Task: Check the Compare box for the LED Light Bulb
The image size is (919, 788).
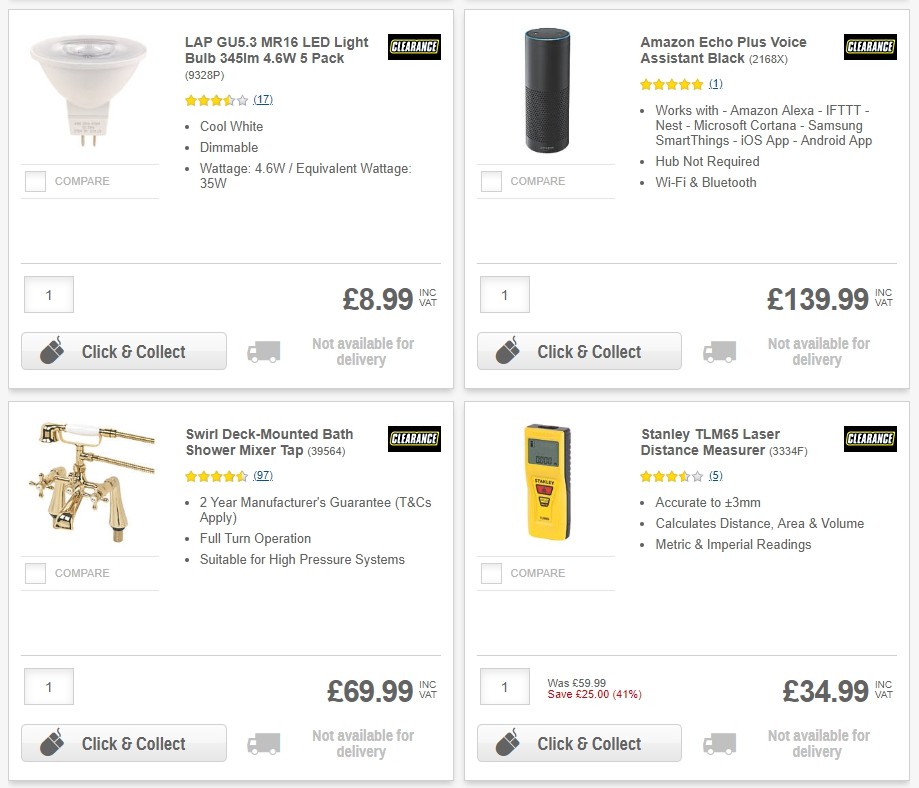Action: (35, 181)
